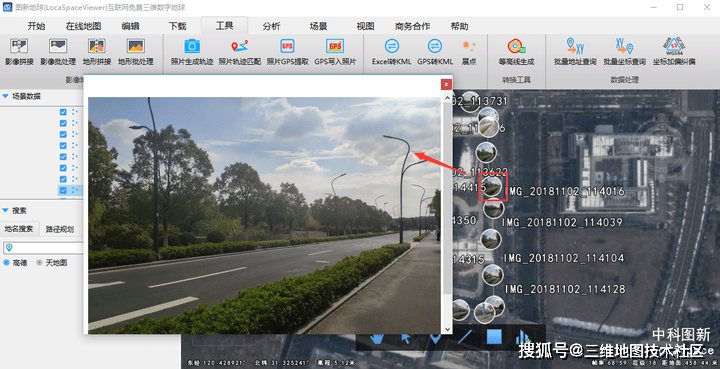Image resolution: width=720 pixels, height=369 pixels.
Task: Open the 批量地址查询 tool
Action: pos(575,51)
